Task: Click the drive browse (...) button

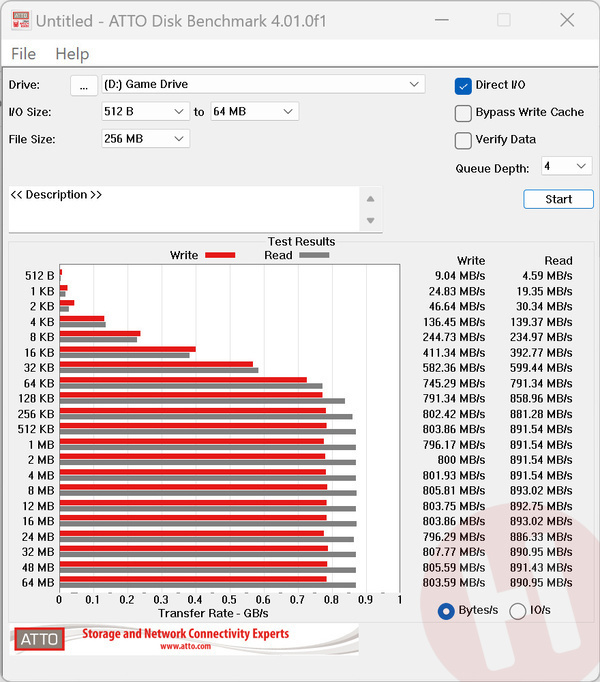Action: [x=84, y=85]
